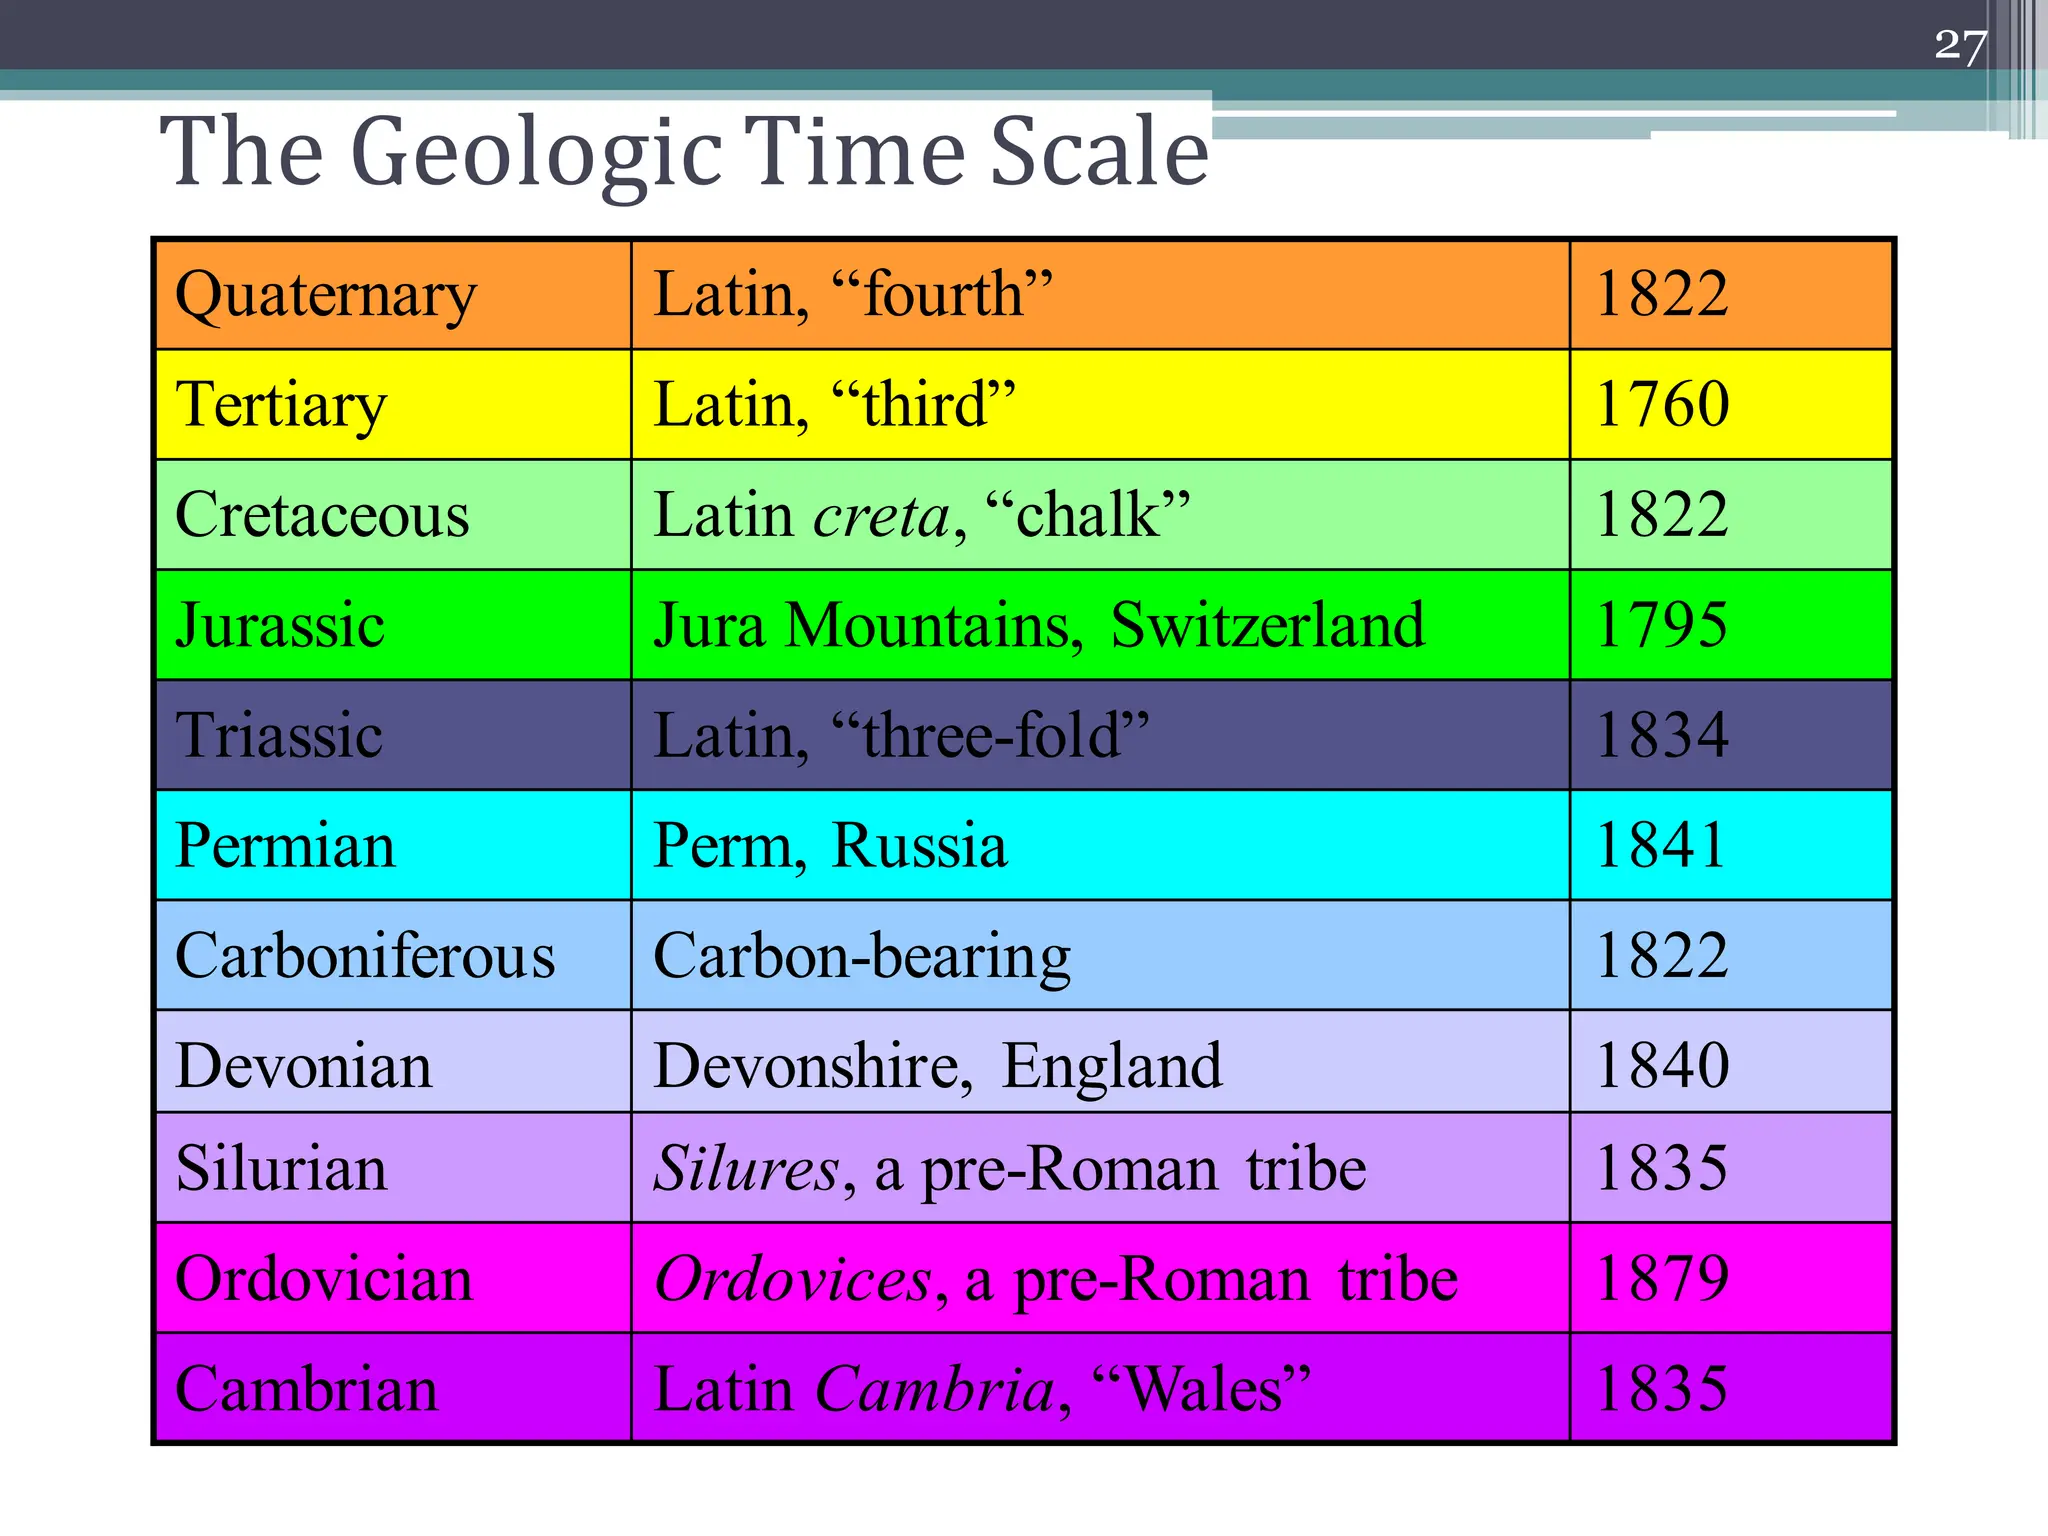Select the 'Carbon-bearing' cell
The image size is (2048, 1536).
(1100, 955)
